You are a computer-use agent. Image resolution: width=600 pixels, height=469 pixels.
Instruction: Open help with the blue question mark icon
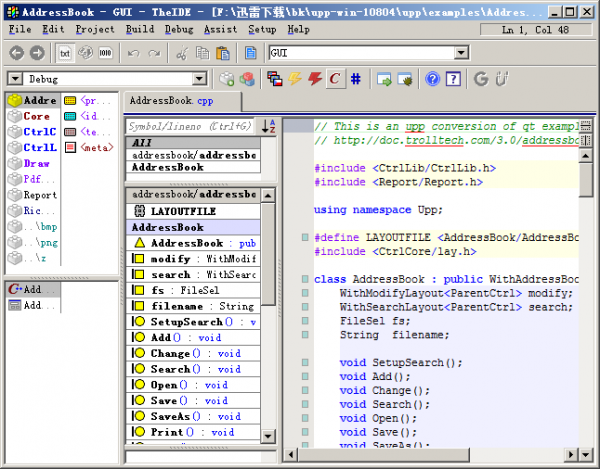[x=432, y=78]
